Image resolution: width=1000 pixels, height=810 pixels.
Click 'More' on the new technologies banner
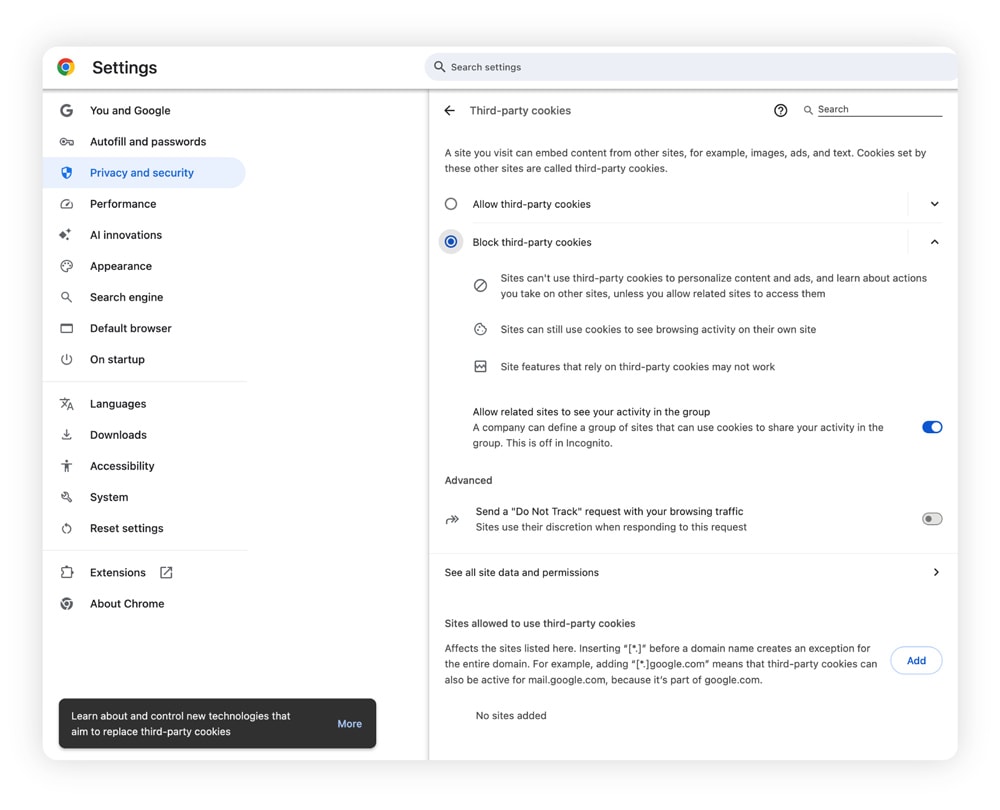(349, 723)
